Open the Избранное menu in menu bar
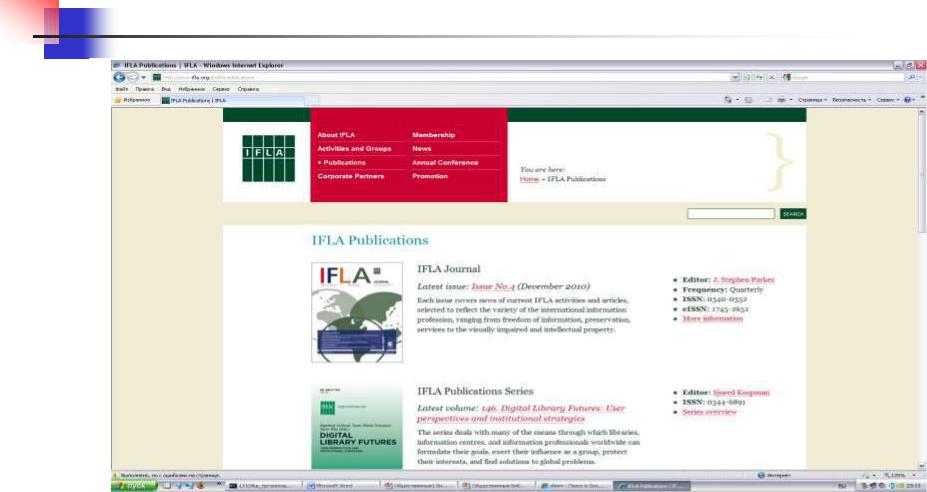The image size is (927, 492). point(192,89)
